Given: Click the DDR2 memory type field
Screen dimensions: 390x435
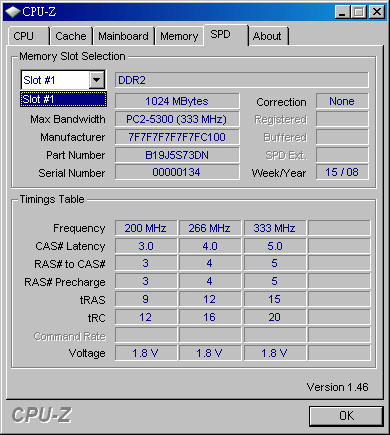Looking at the screenshot, I should coord(242,80).
